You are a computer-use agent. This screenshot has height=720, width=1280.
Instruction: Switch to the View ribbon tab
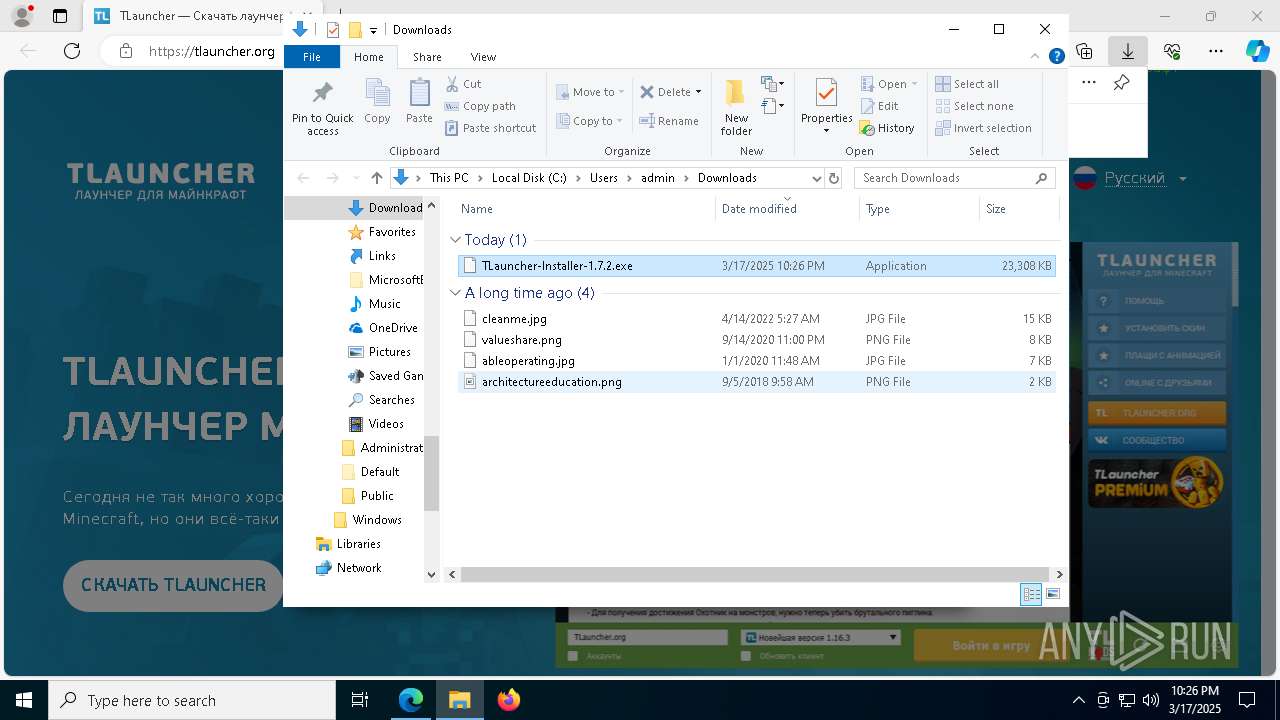point(483,57)
